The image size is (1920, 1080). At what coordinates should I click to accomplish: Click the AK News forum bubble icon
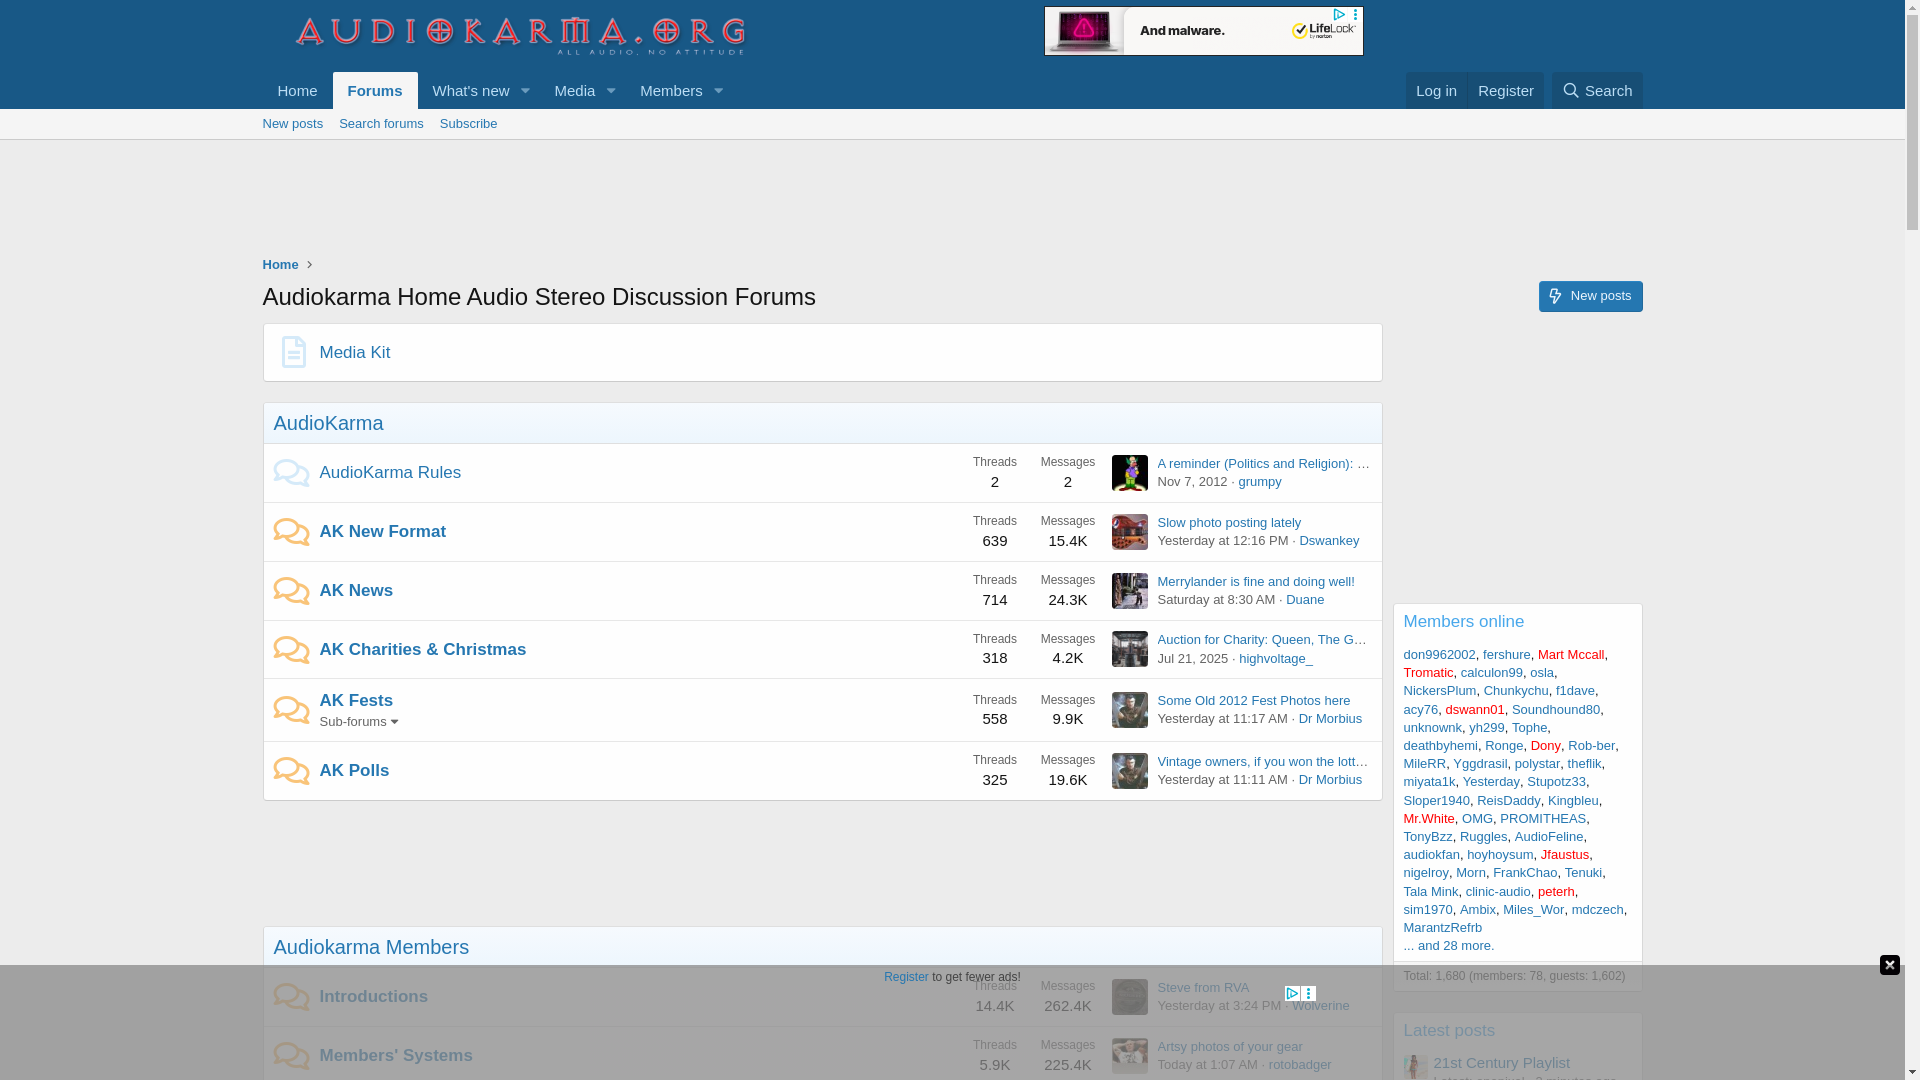click(291, 591)
